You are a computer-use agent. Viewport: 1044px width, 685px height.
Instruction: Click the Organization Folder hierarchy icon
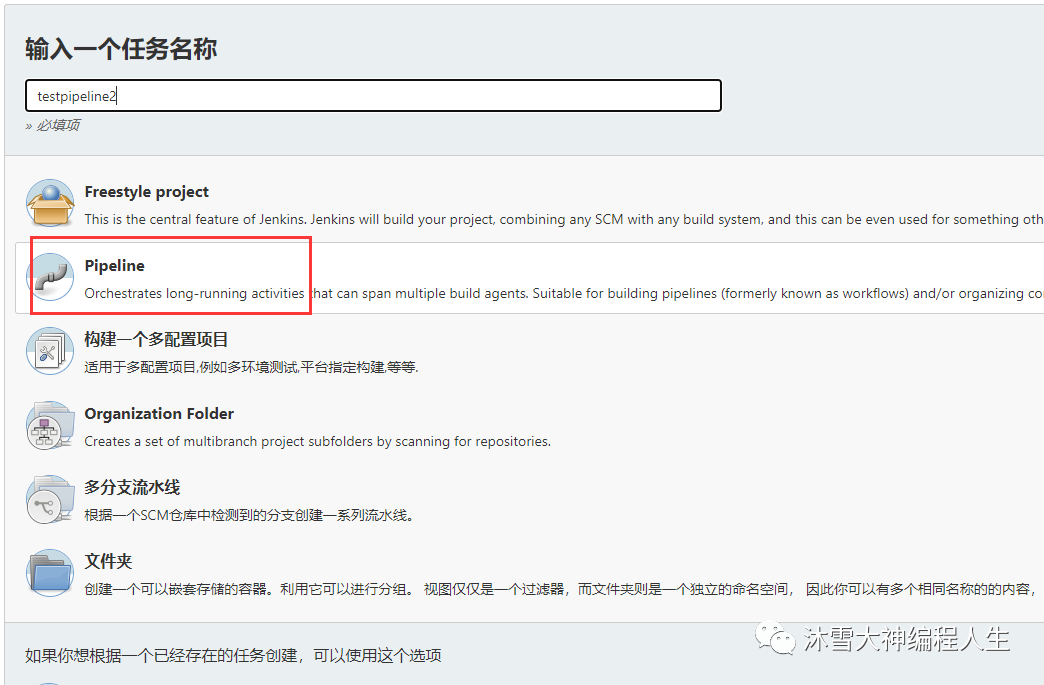[50, 425]
